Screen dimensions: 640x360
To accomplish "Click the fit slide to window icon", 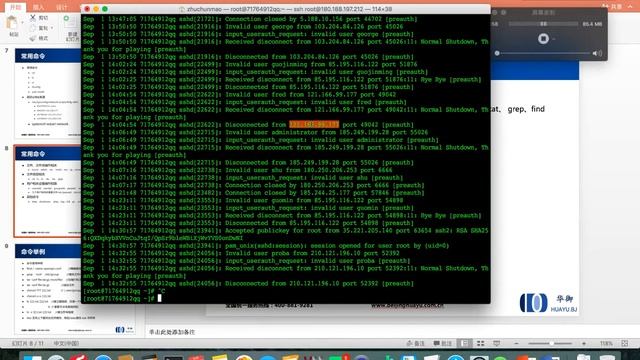I will pyautogui.click(x=625, y=344).
